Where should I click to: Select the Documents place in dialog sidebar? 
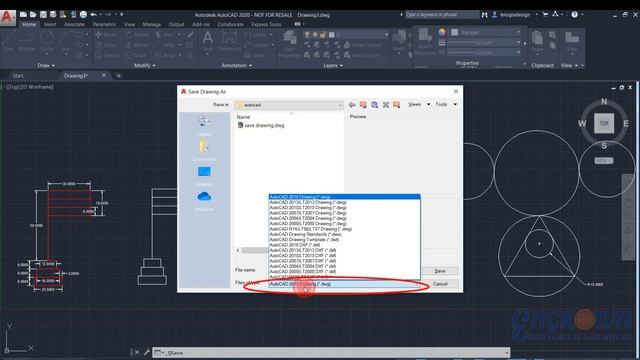(204, 151)
